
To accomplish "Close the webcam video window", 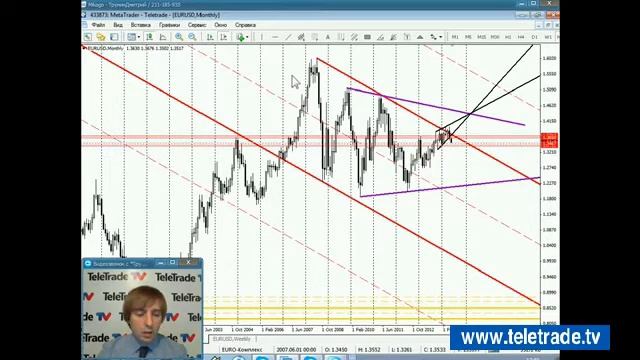I will click(x=188, y=262).
